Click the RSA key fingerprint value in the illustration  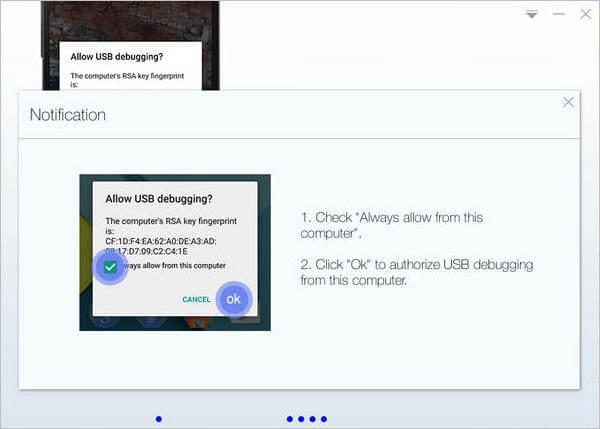tap(161, 246)
